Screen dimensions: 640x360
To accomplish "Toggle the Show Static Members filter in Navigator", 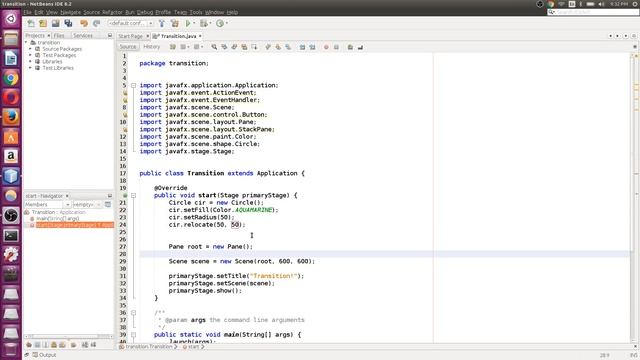I will [x=45, y=345].
